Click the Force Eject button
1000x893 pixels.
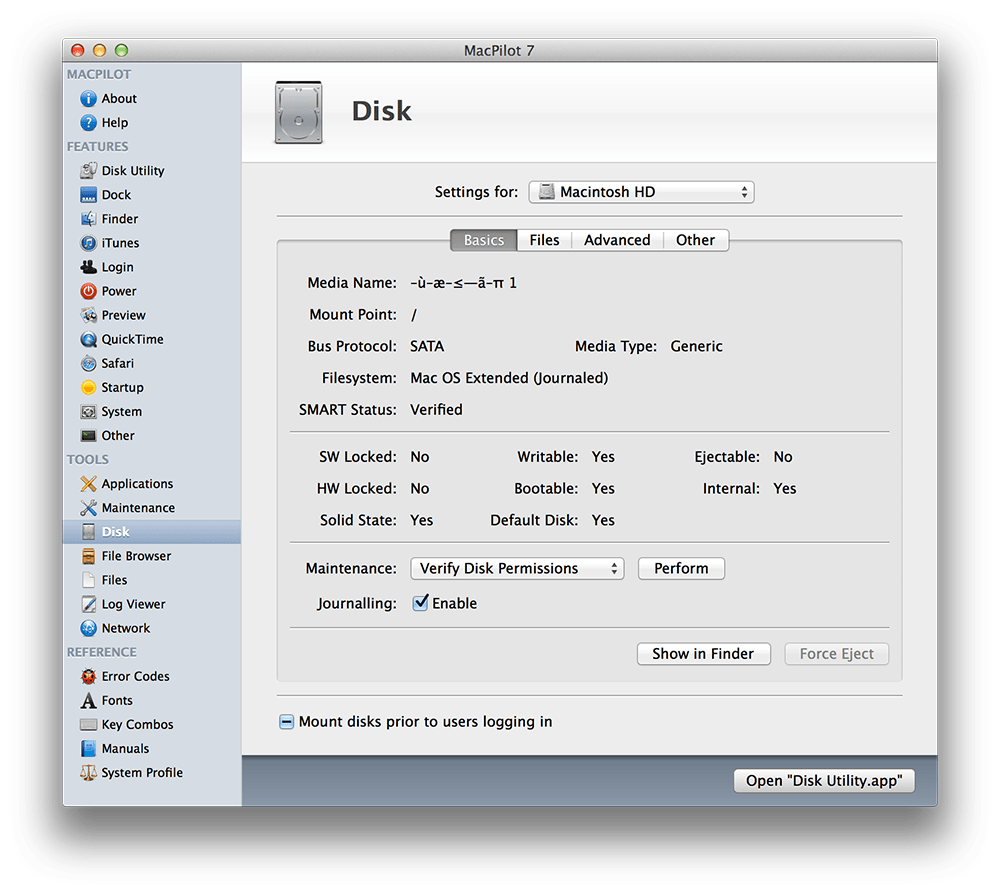[837, 654]
